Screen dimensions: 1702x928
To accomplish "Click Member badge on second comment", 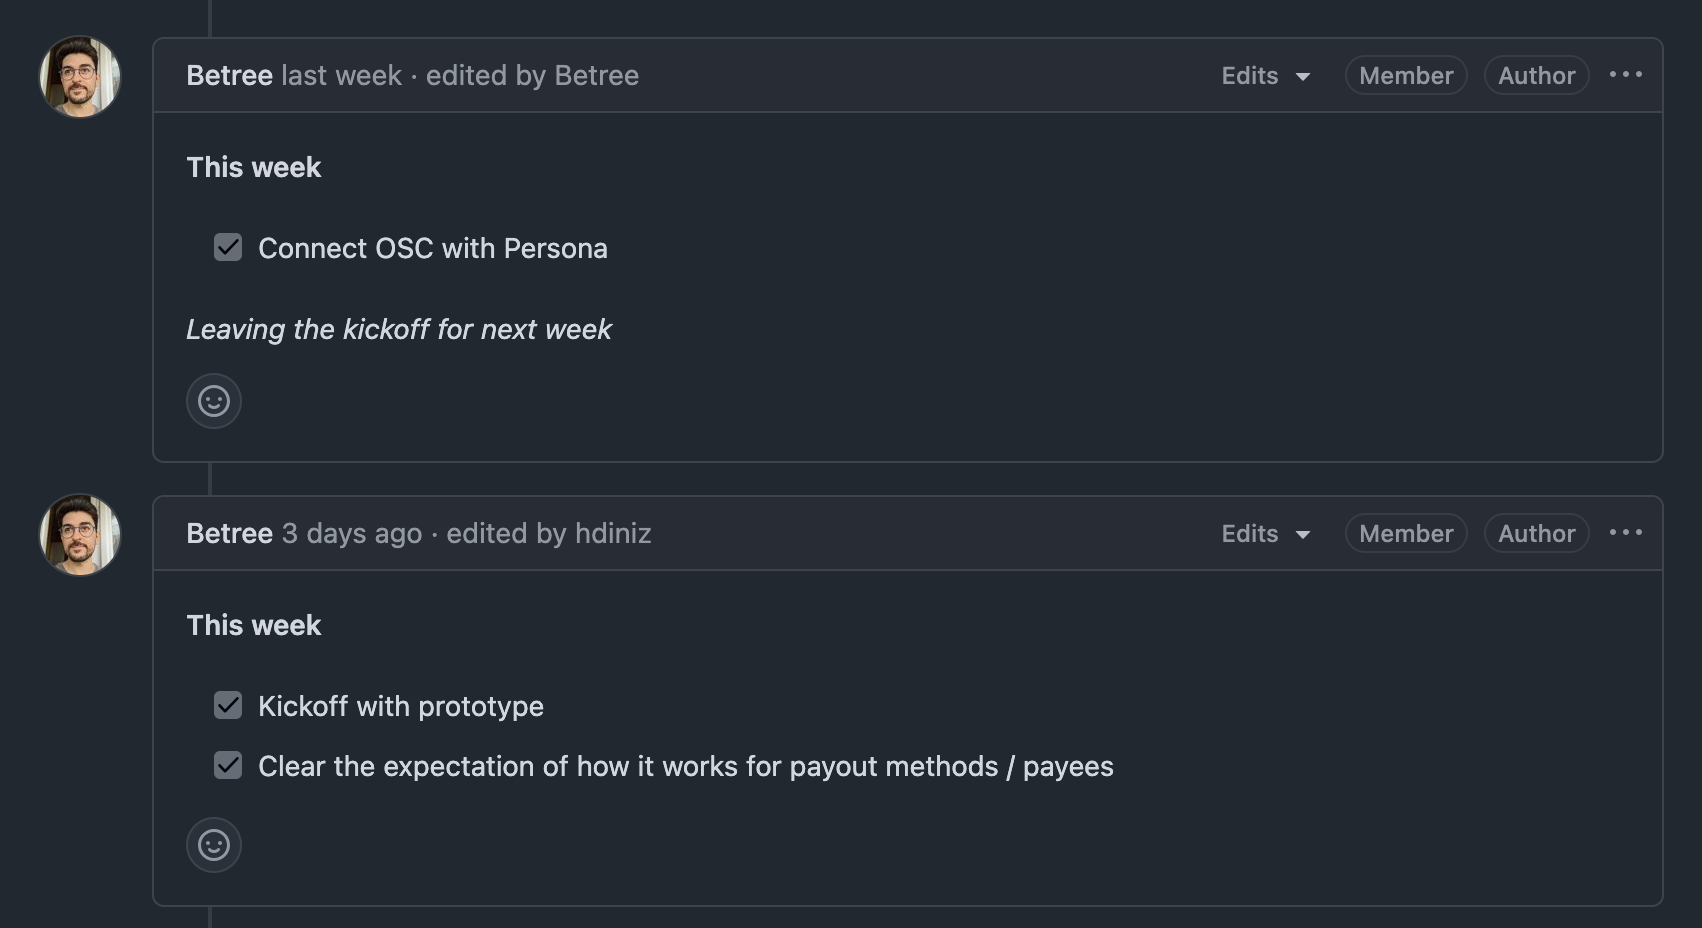I will point(1405,534).
